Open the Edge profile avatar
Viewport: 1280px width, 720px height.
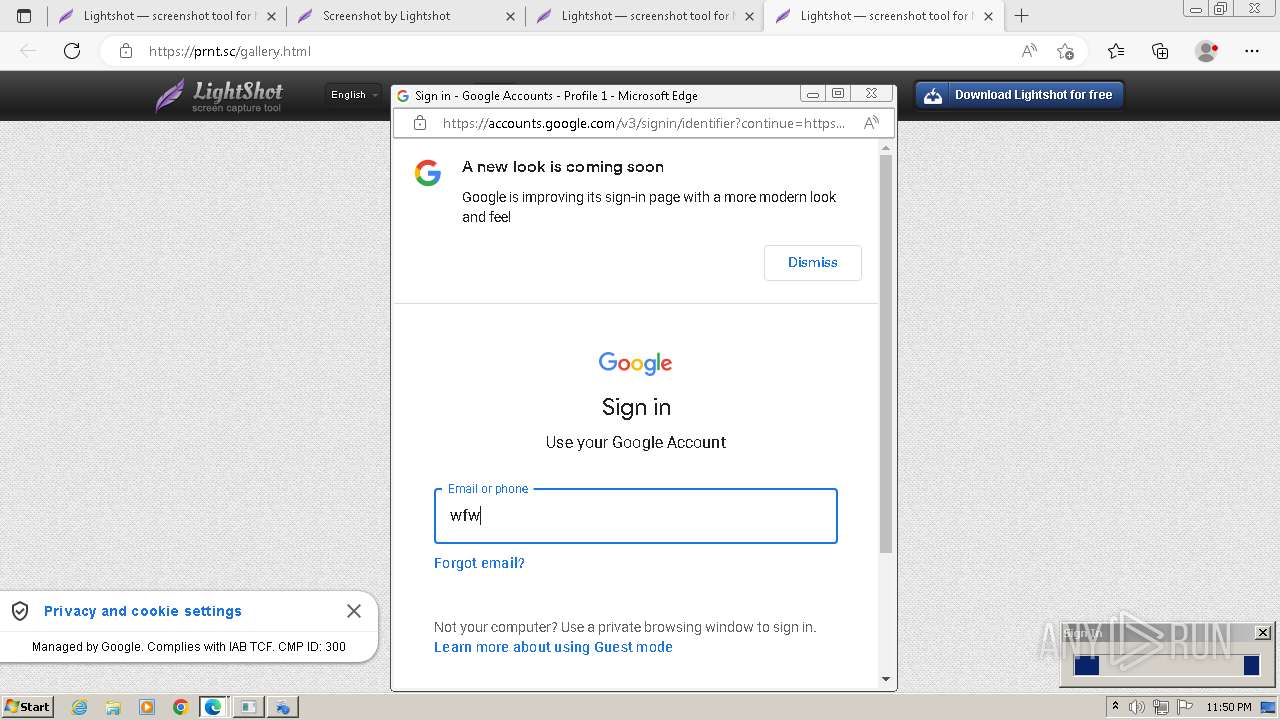tap(1207, 51)
